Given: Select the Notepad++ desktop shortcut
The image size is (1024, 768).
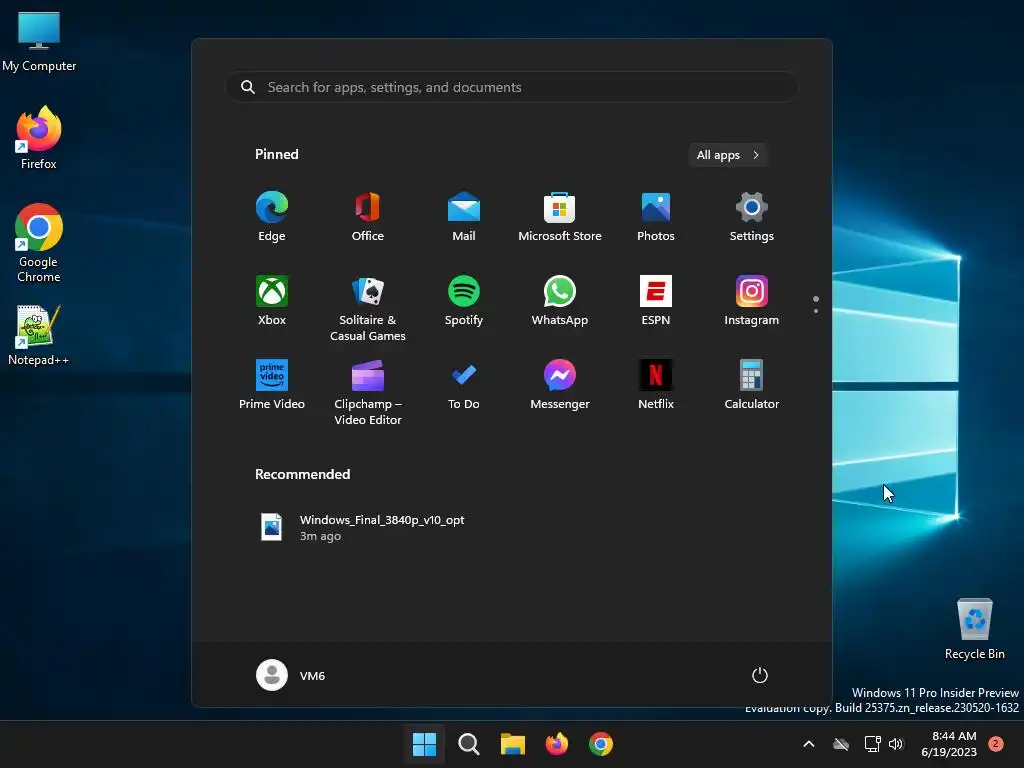Looking at the screenshot, I should tap(39, 334).
